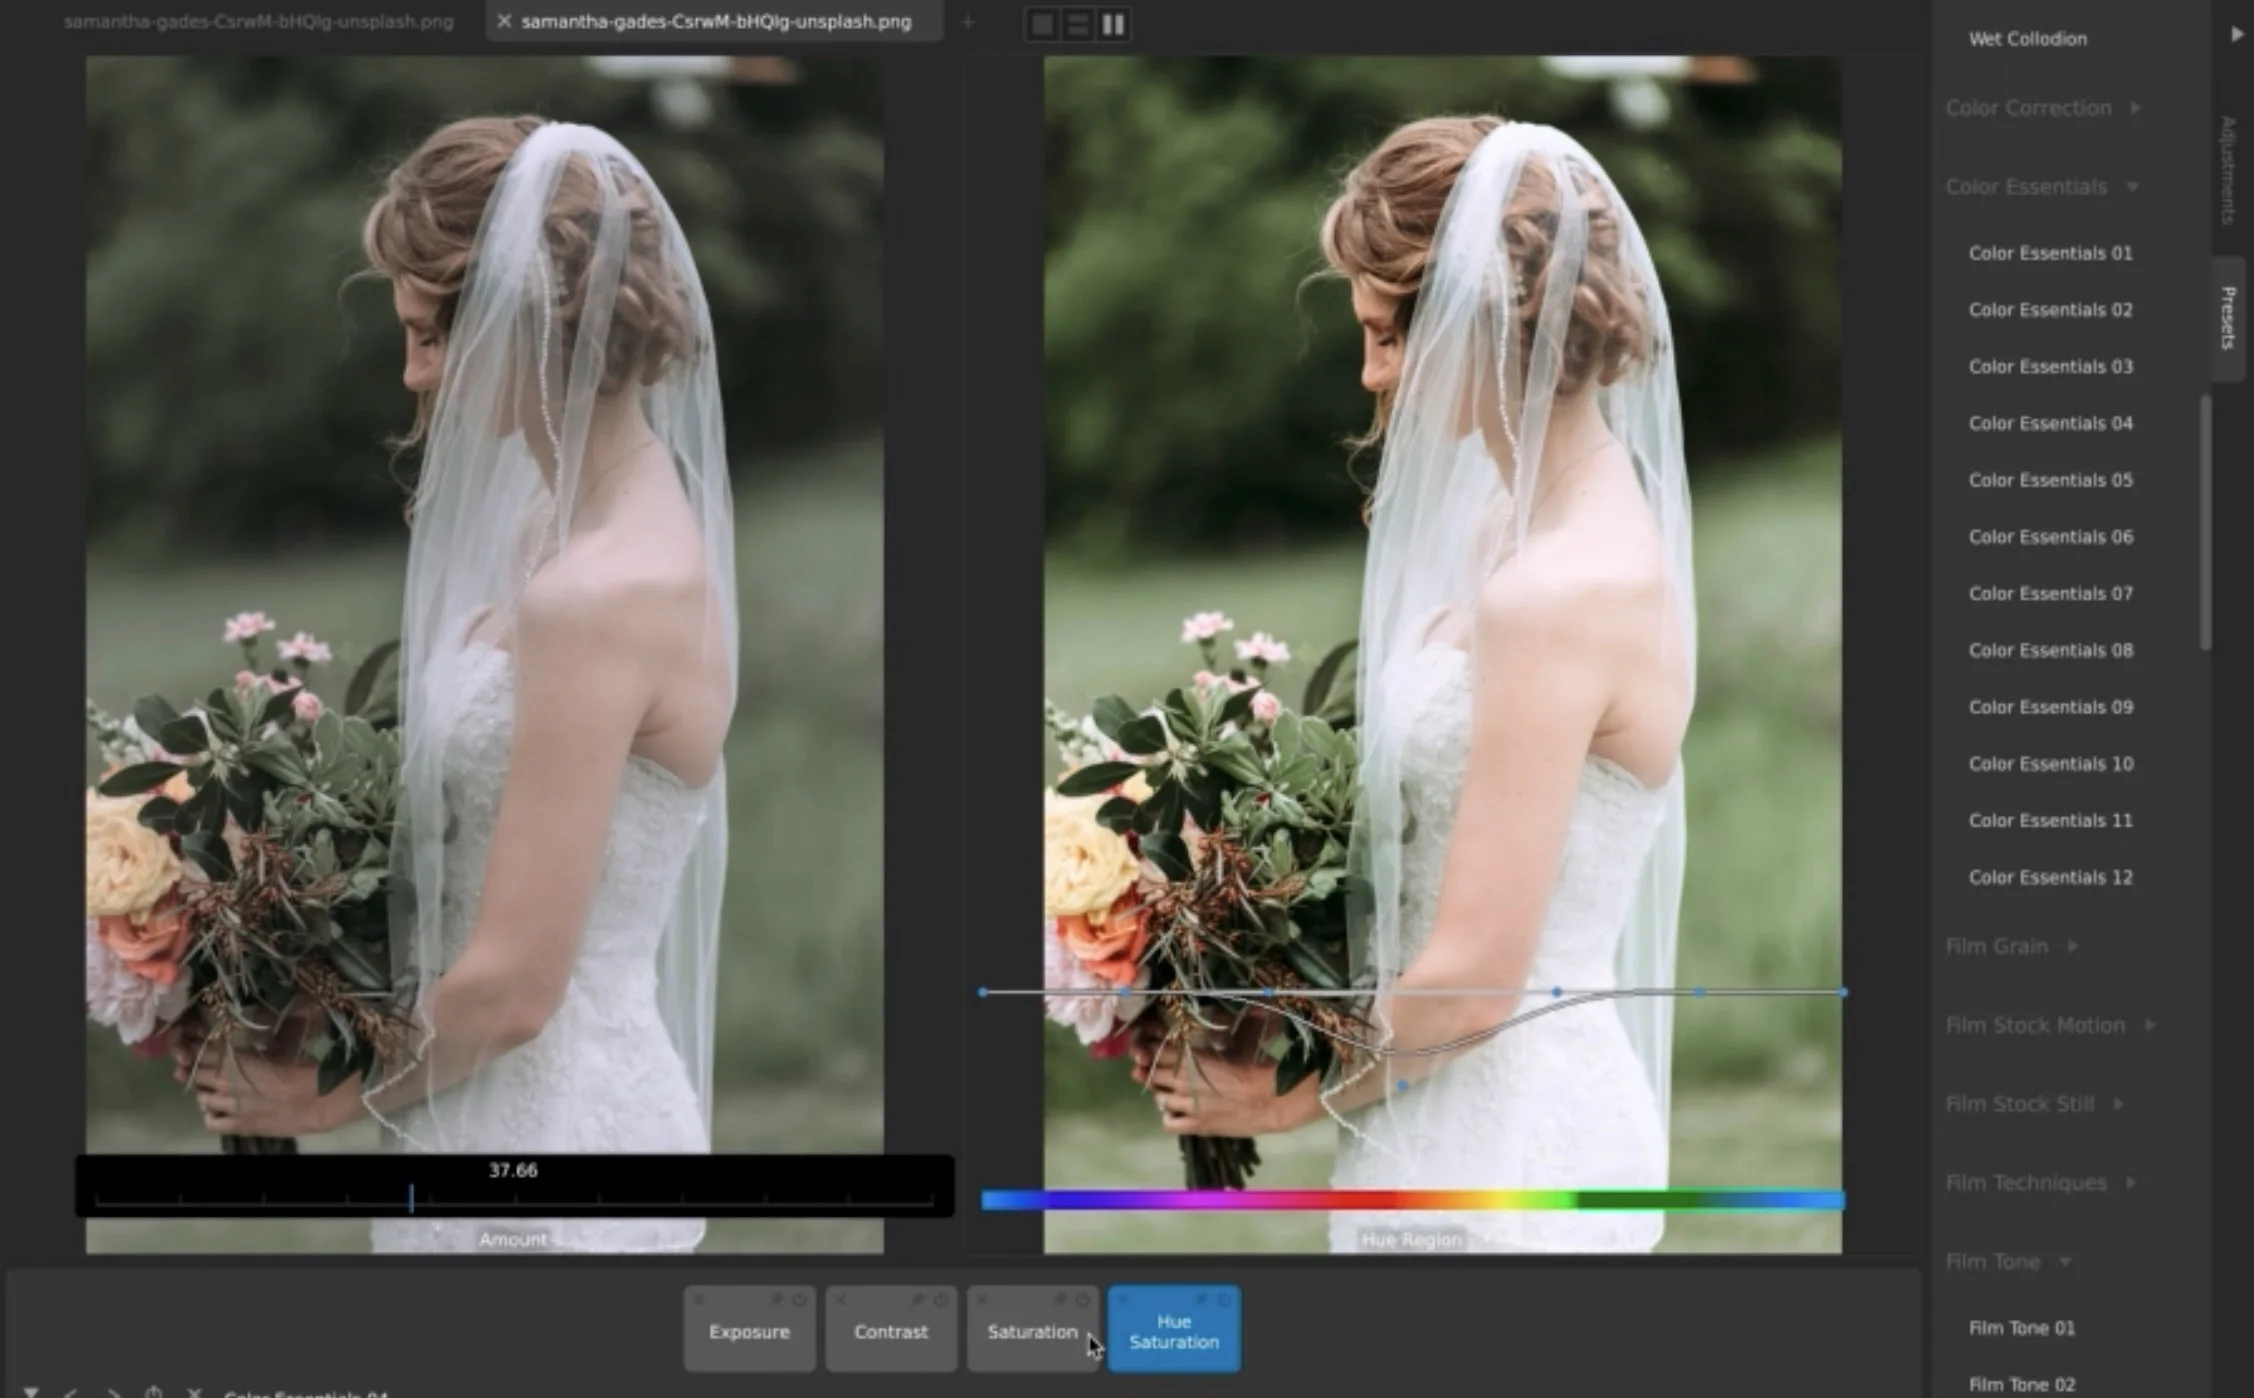
Task: Switch to single image view layout icon
Action: tap(1042, 24)
